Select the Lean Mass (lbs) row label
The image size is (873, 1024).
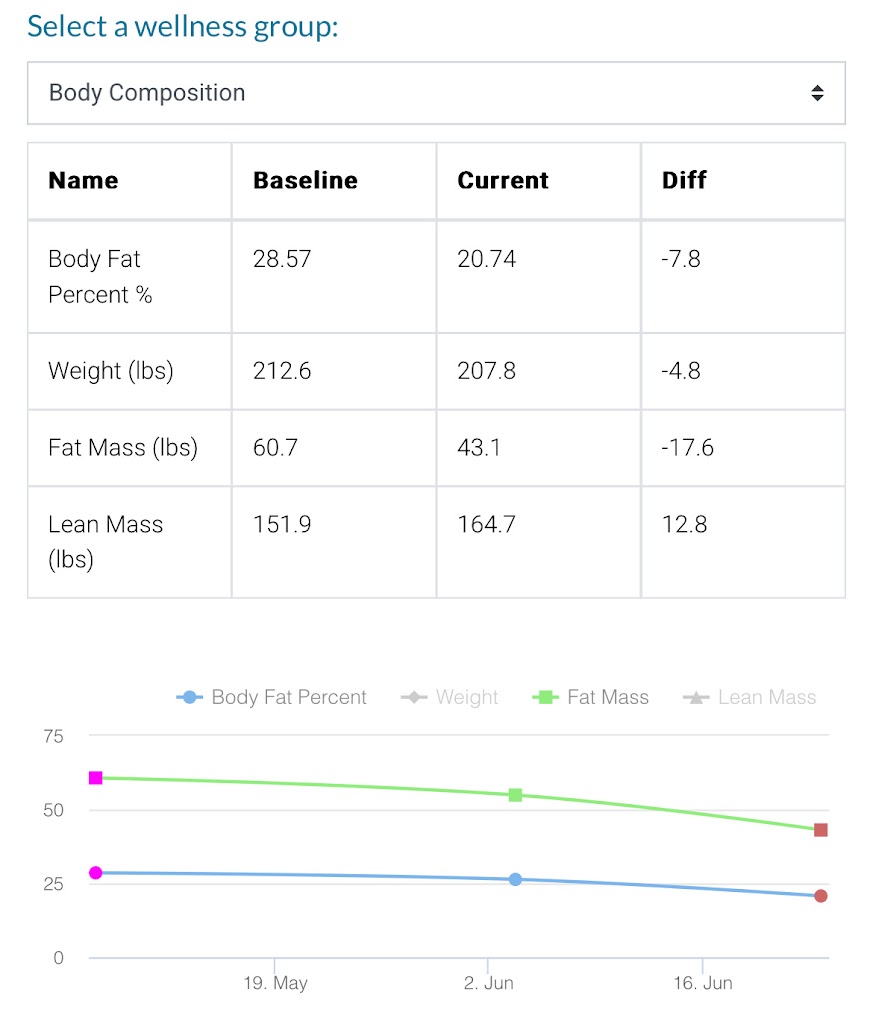coord(105,541)
